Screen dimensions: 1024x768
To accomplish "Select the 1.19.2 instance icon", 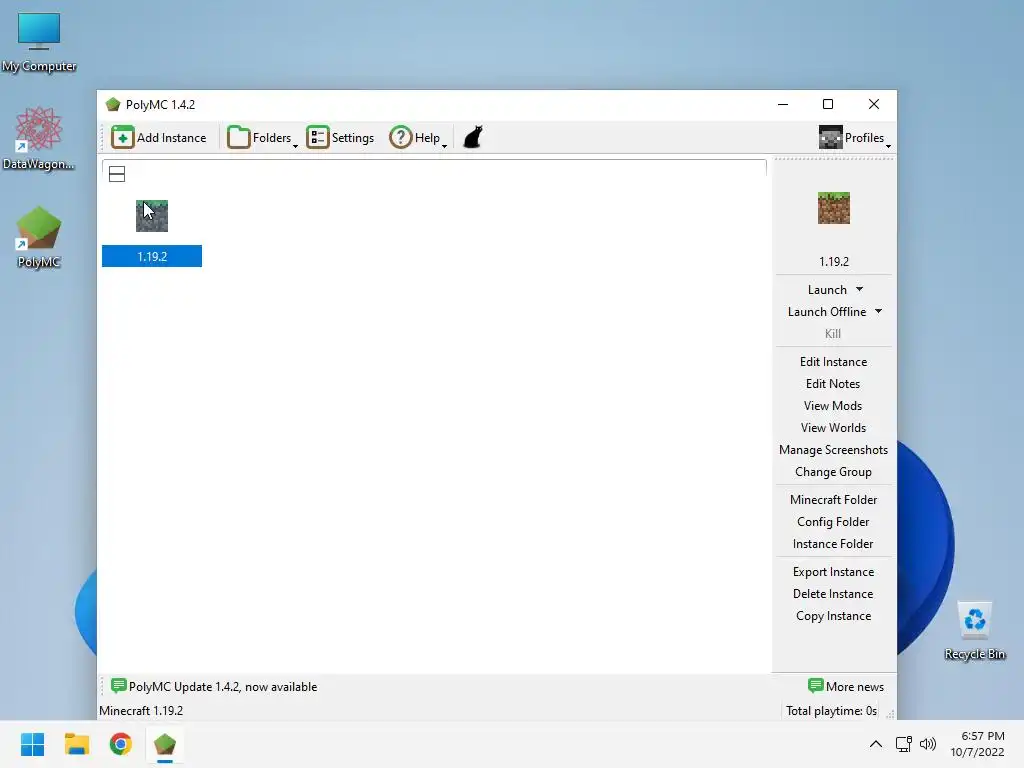I will tap(152, 216).
